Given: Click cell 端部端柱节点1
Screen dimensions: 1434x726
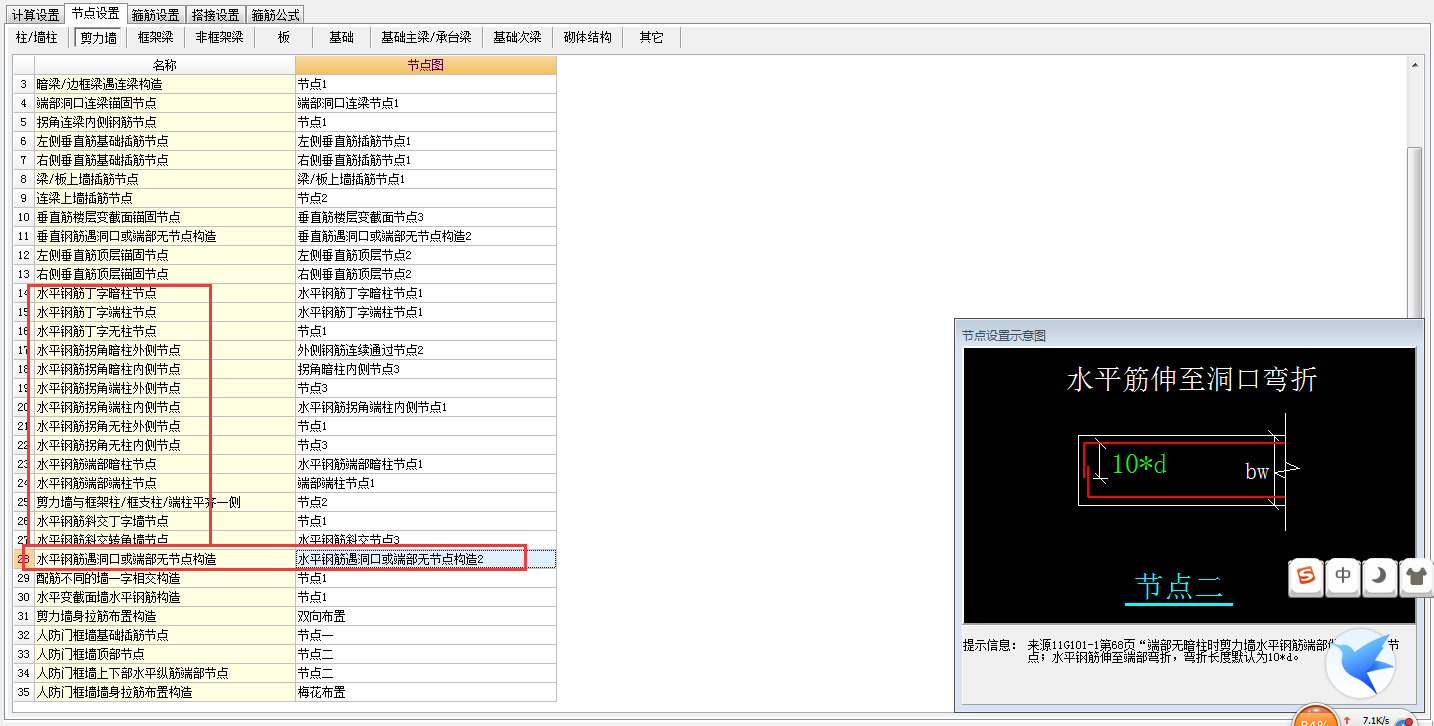Looking at the screenshot, I should coord(426,483).
